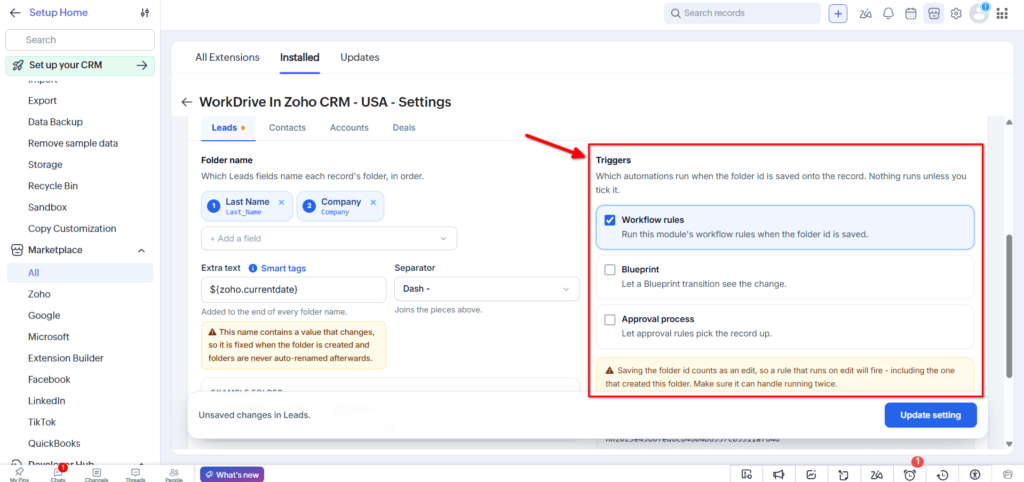Open the notifications bell
Screen dimensions: 1024x482
[x=888, y=14]
